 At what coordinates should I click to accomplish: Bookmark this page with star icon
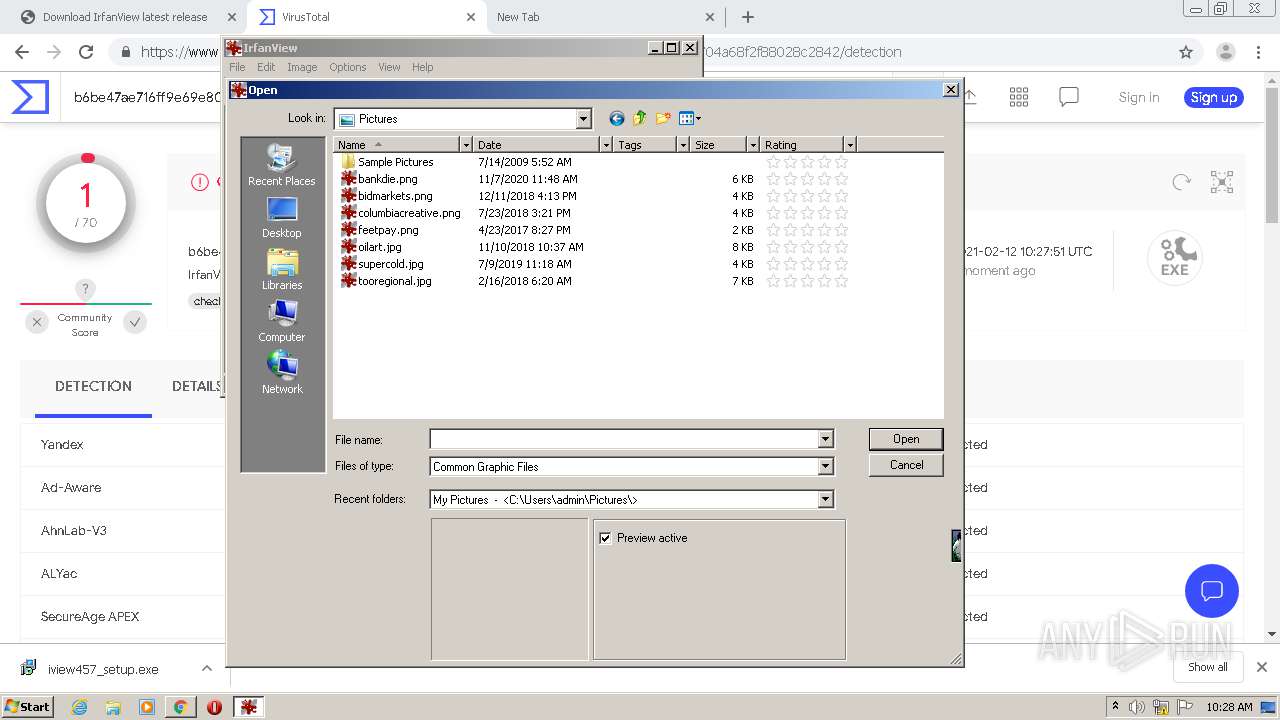[x=1186, y=52]
